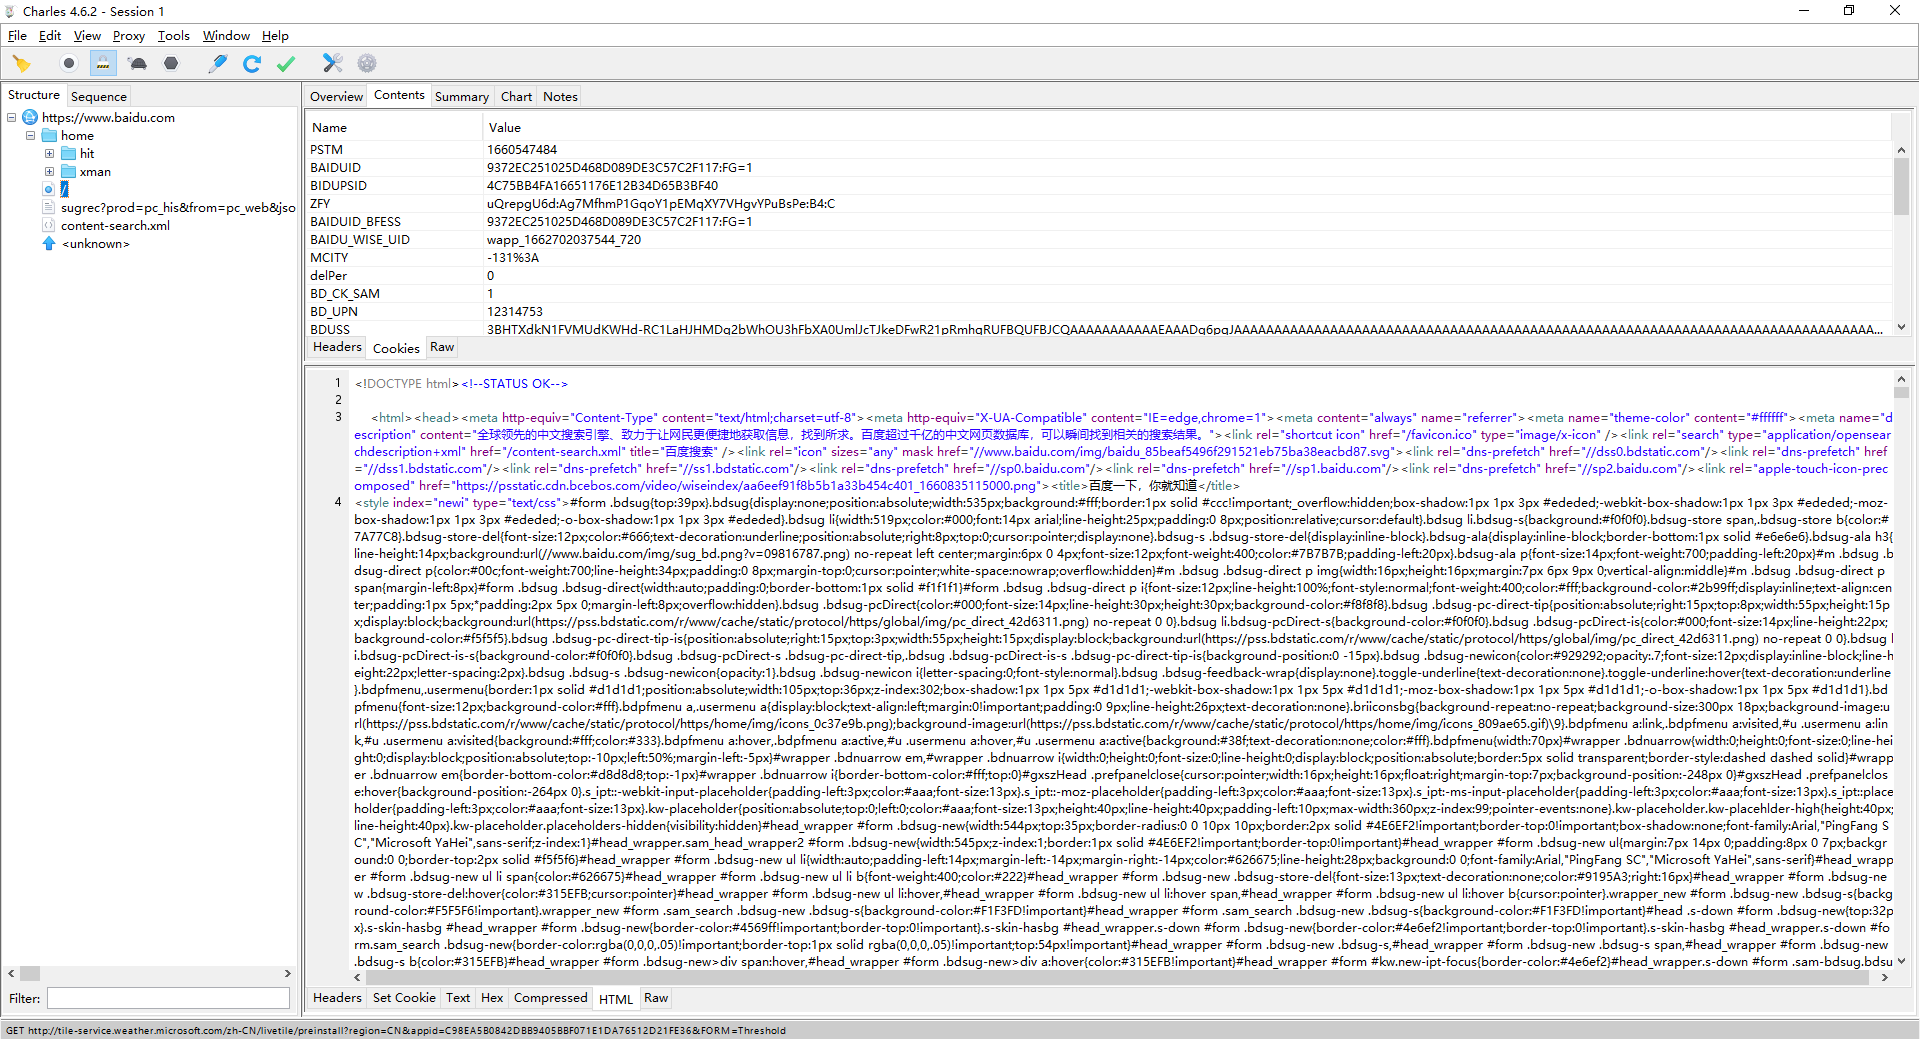
Task: Open the View menu
Action: [x=87, y=36]
